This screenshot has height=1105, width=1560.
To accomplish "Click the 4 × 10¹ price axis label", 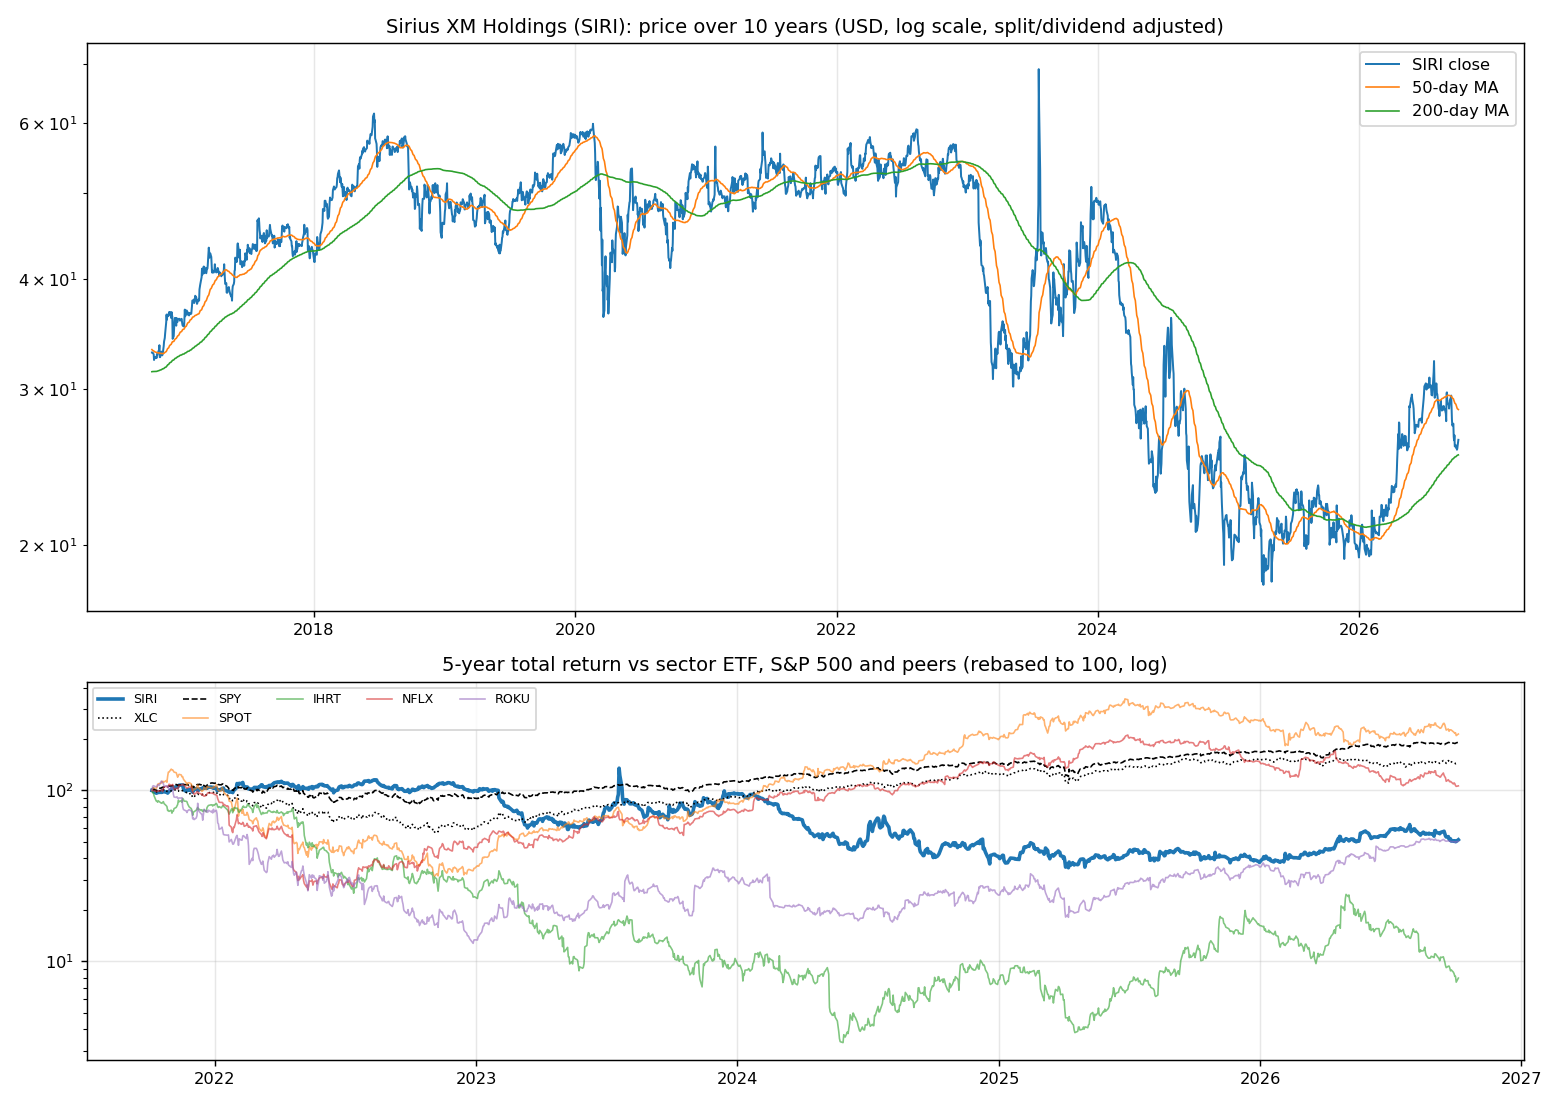I will coord(48,279).
